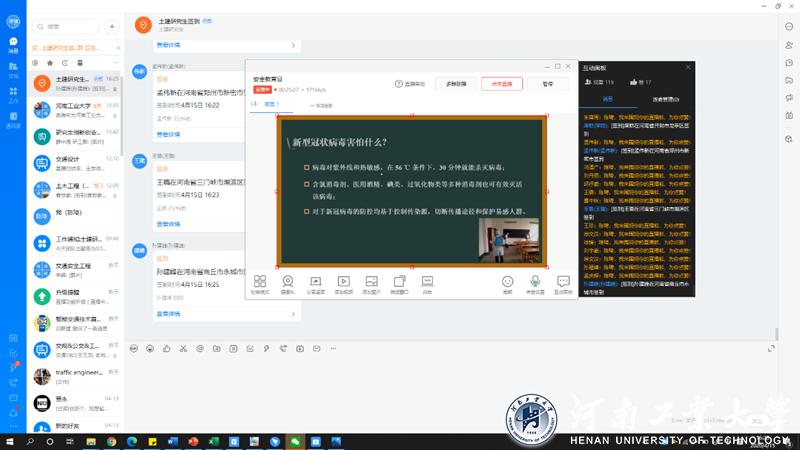Click the view details link under the 16:25 check-in

[x=168, y=314]
